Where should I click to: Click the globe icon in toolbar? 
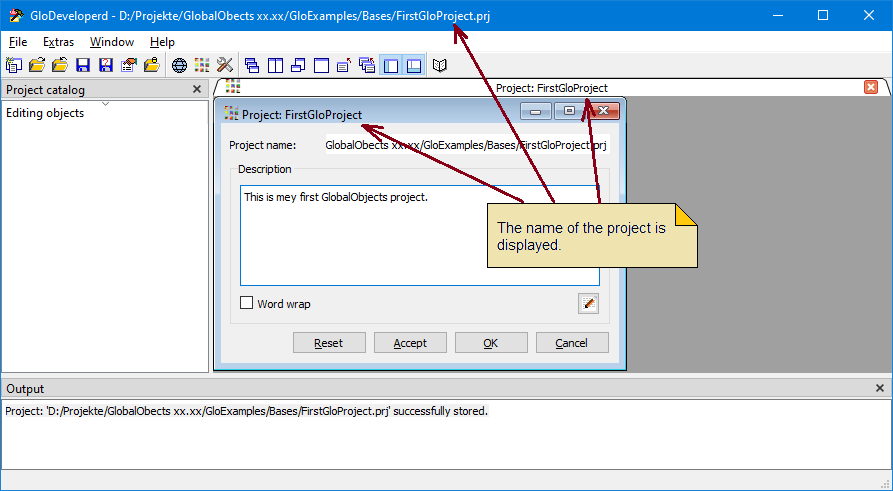179,65
